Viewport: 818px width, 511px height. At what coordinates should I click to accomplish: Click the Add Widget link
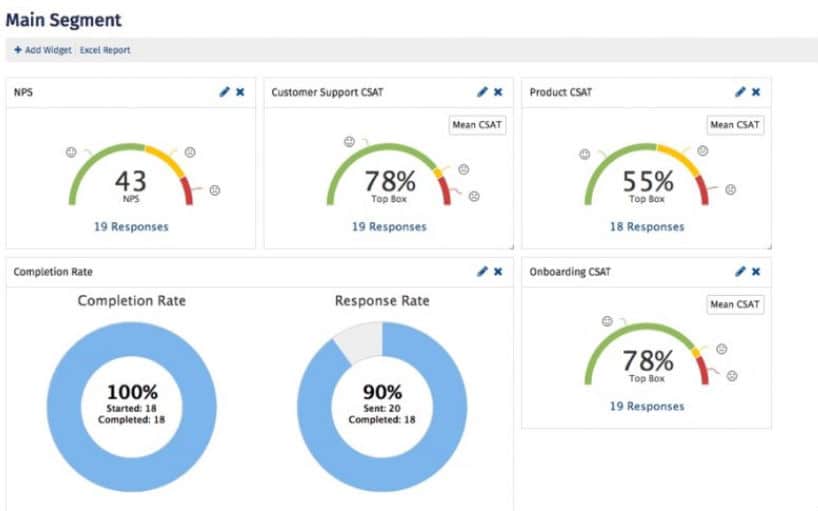(x=43, y=50)
